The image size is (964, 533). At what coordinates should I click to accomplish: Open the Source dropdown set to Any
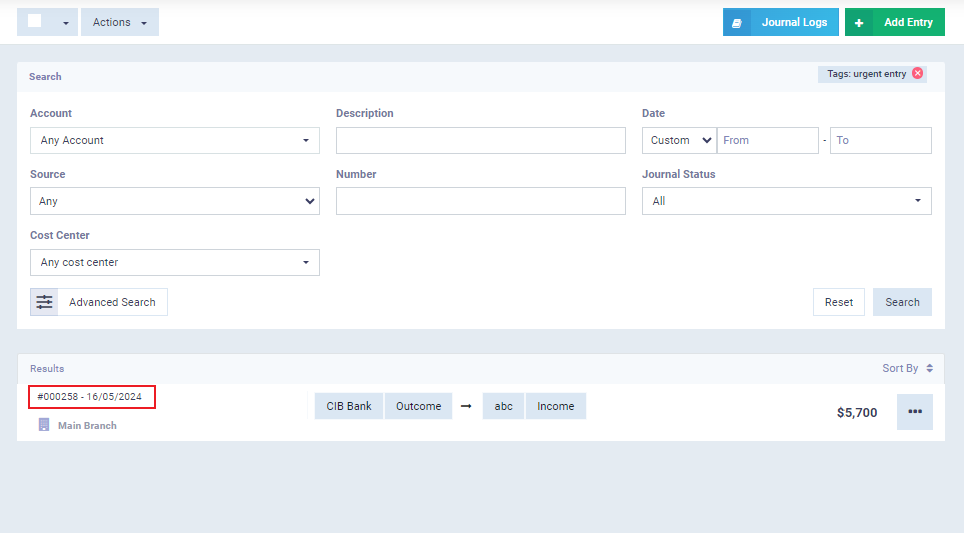click(175, 201)
